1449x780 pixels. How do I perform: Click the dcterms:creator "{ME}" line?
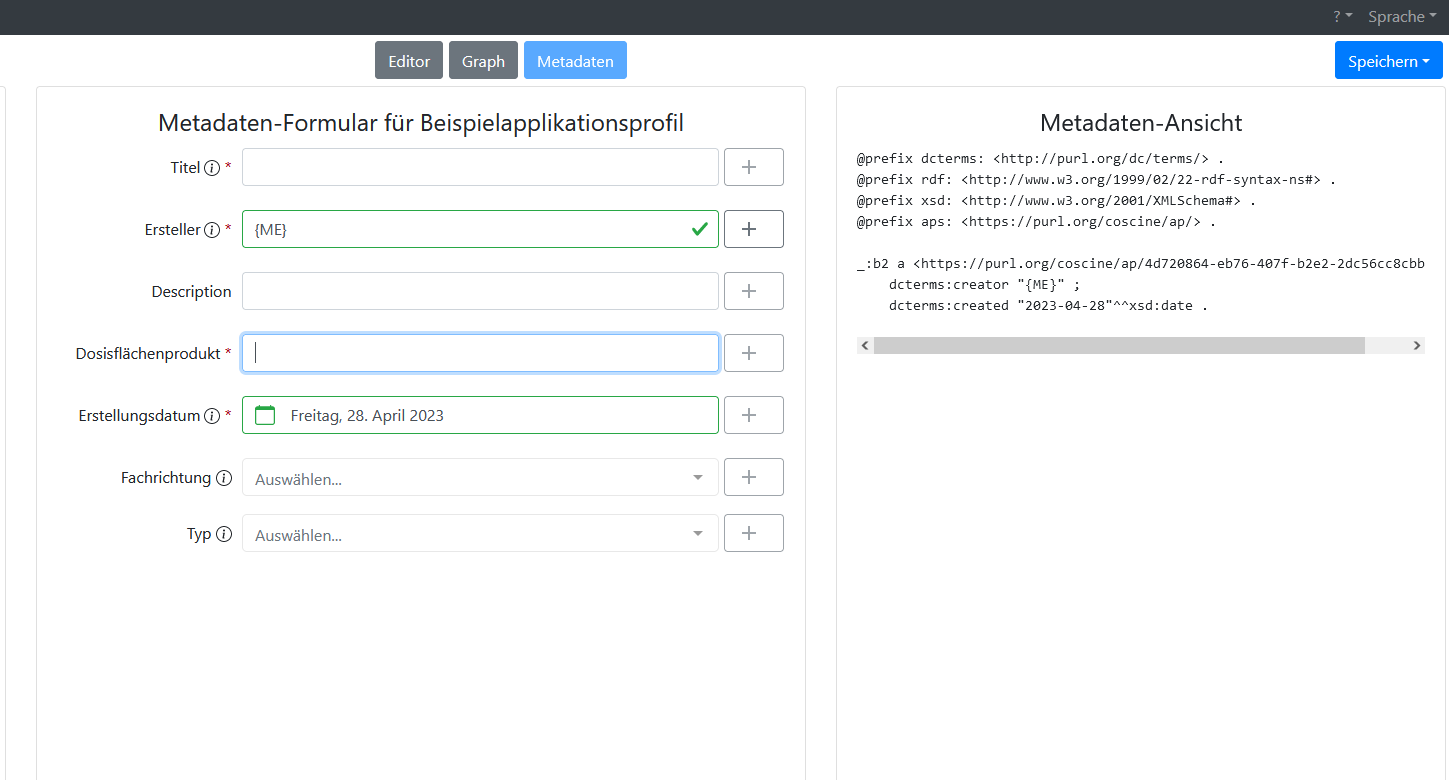click(x=984, y=284)
